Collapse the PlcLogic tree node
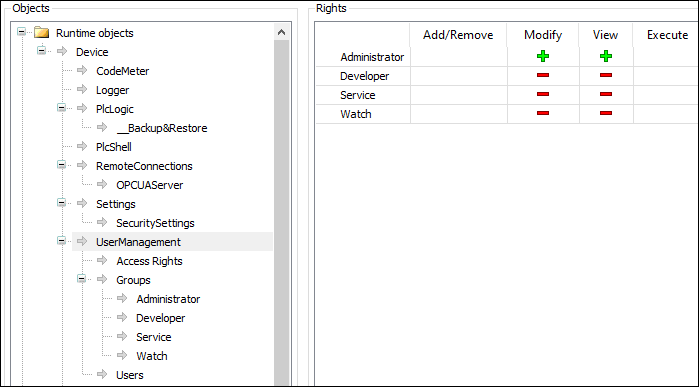The width and height of the screenshot is (699, 387). (61, 108)
